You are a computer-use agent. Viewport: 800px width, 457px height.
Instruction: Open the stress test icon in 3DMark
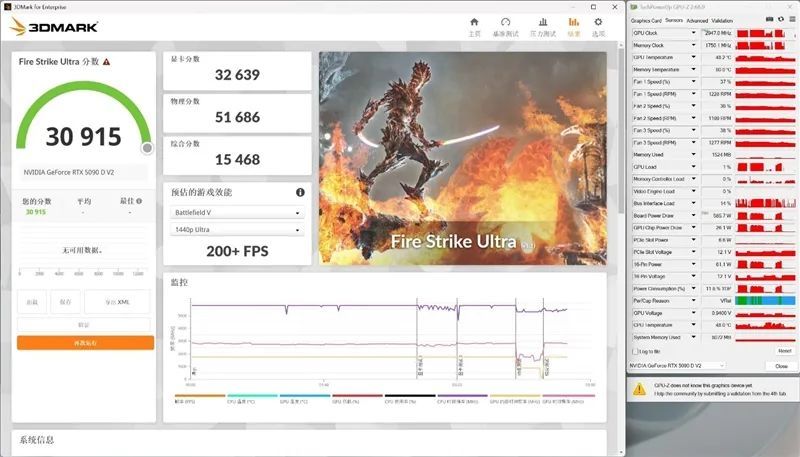pos(543,22)
